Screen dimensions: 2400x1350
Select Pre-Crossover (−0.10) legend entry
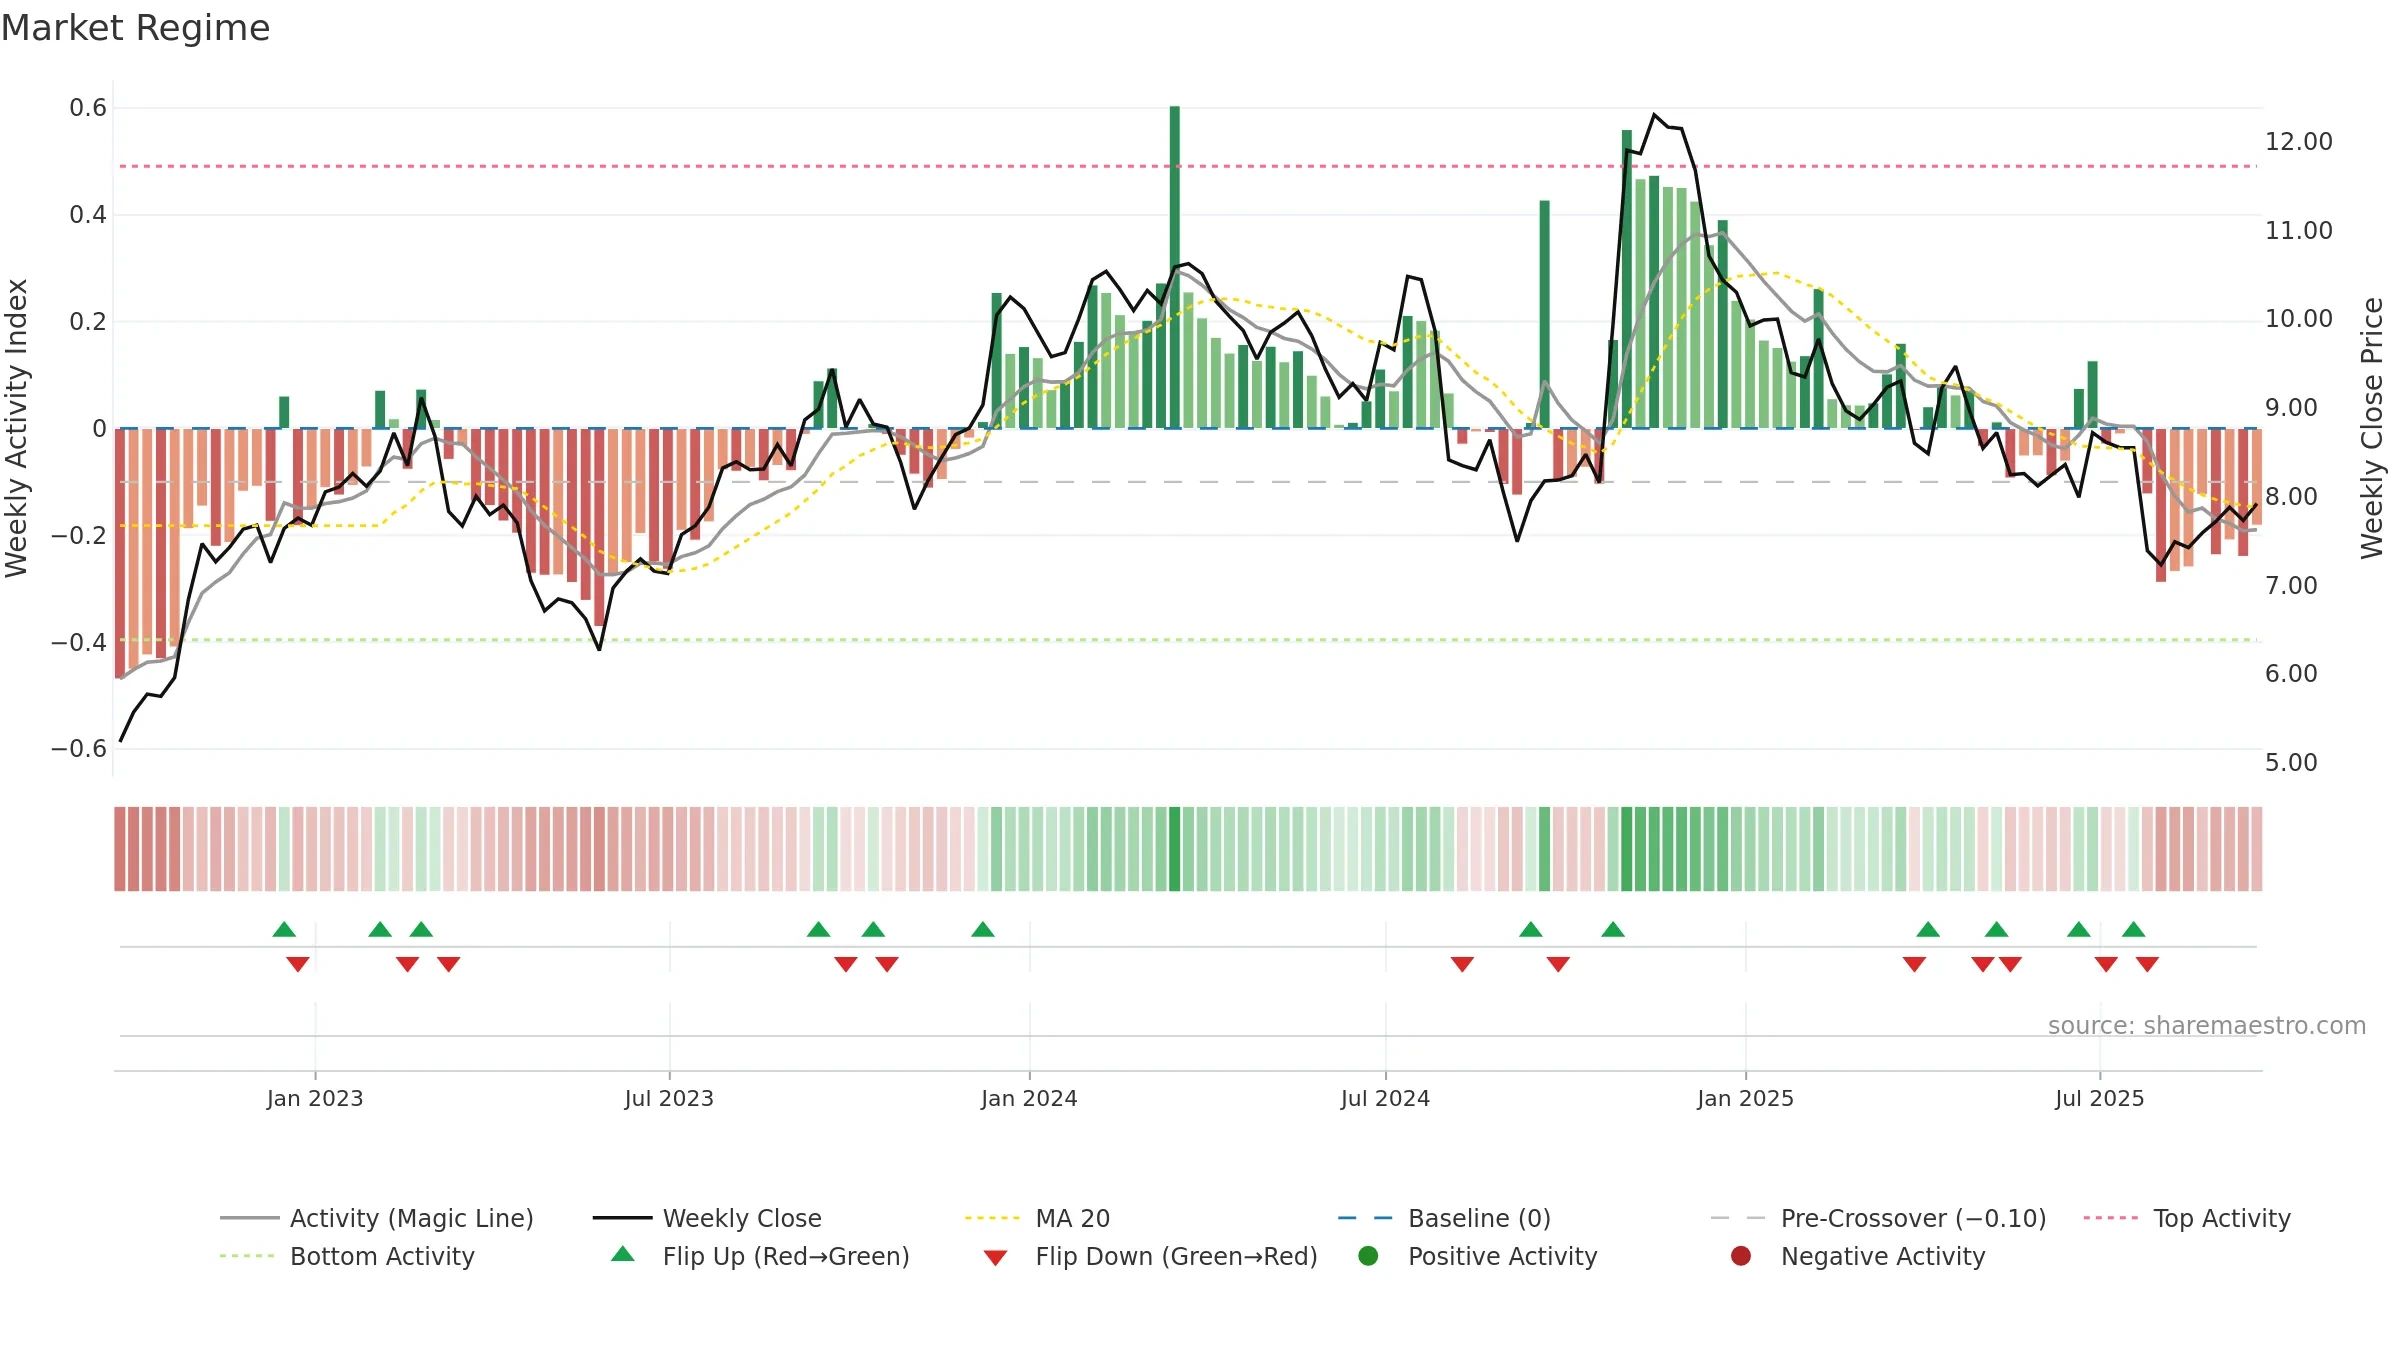pyautogui.click(x=1879, y=1218)
